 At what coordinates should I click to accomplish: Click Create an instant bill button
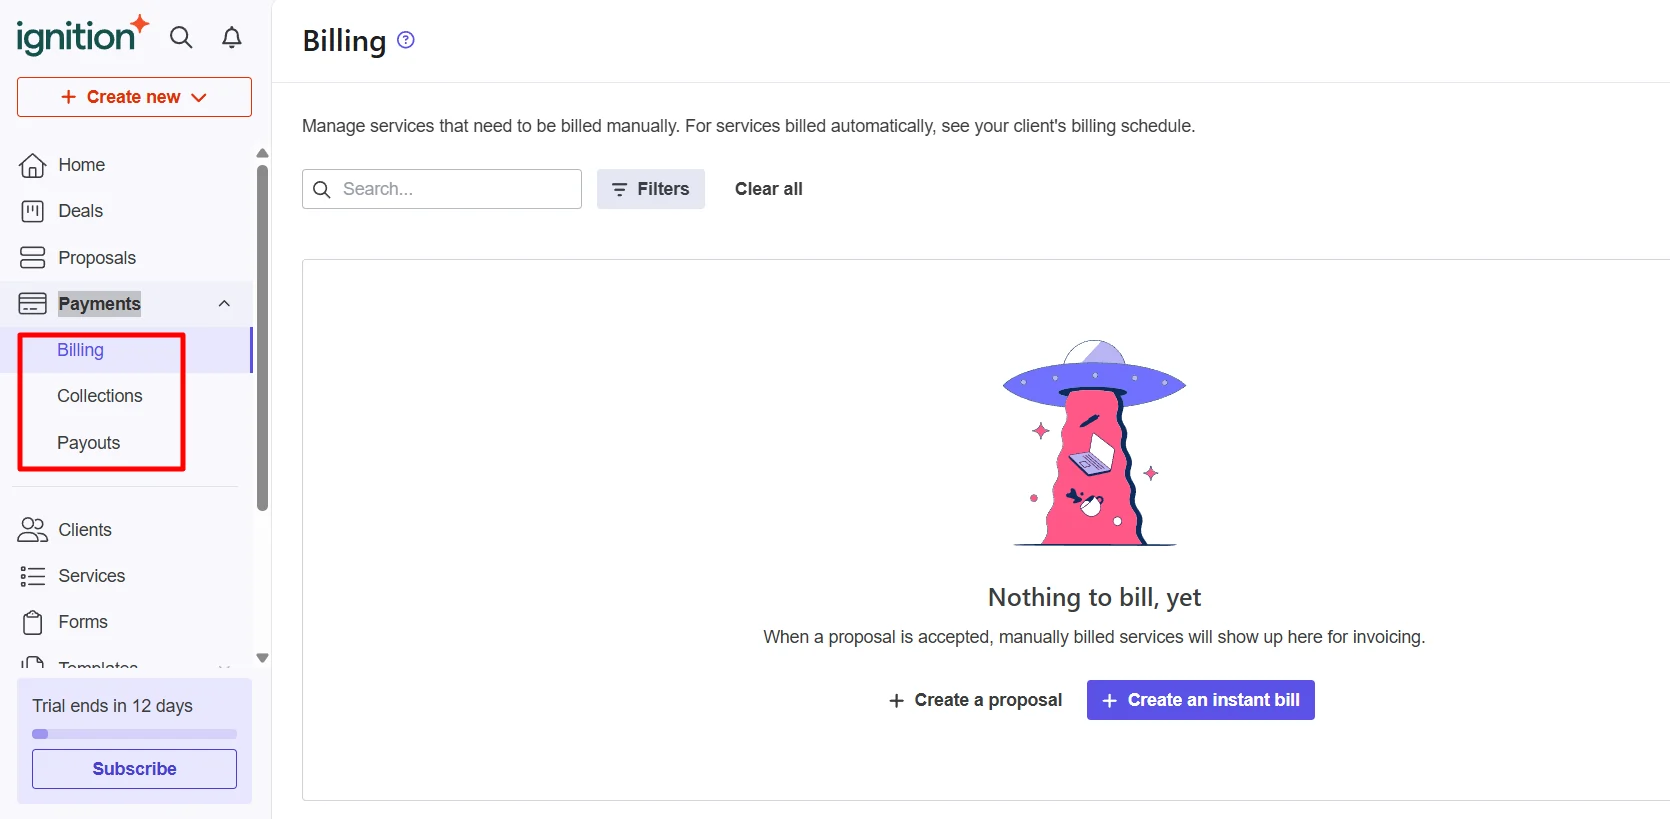pyautogui.click(x=1200, y=700)
